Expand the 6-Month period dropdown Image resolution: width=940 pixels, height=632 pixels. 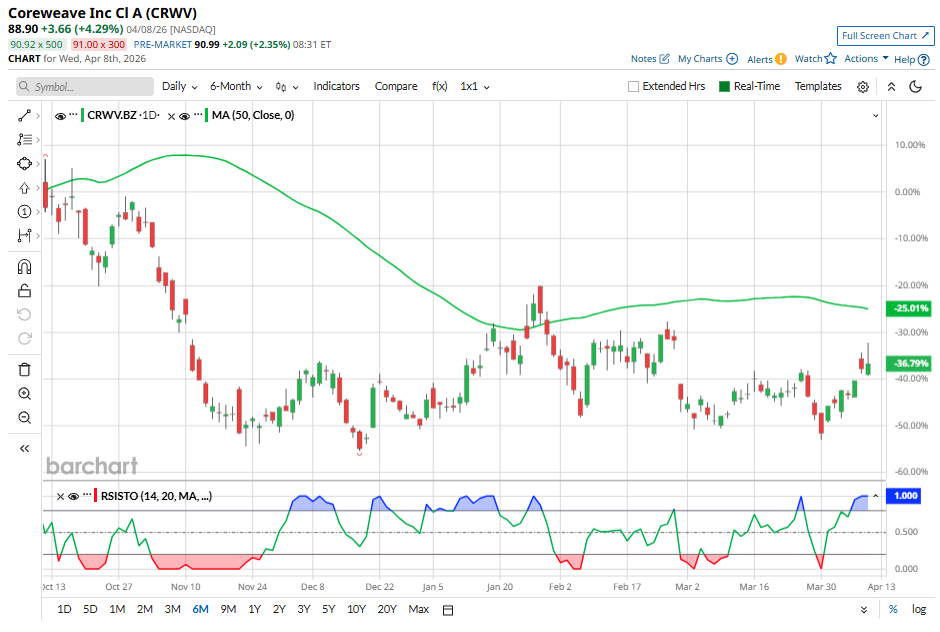(236, 87)
